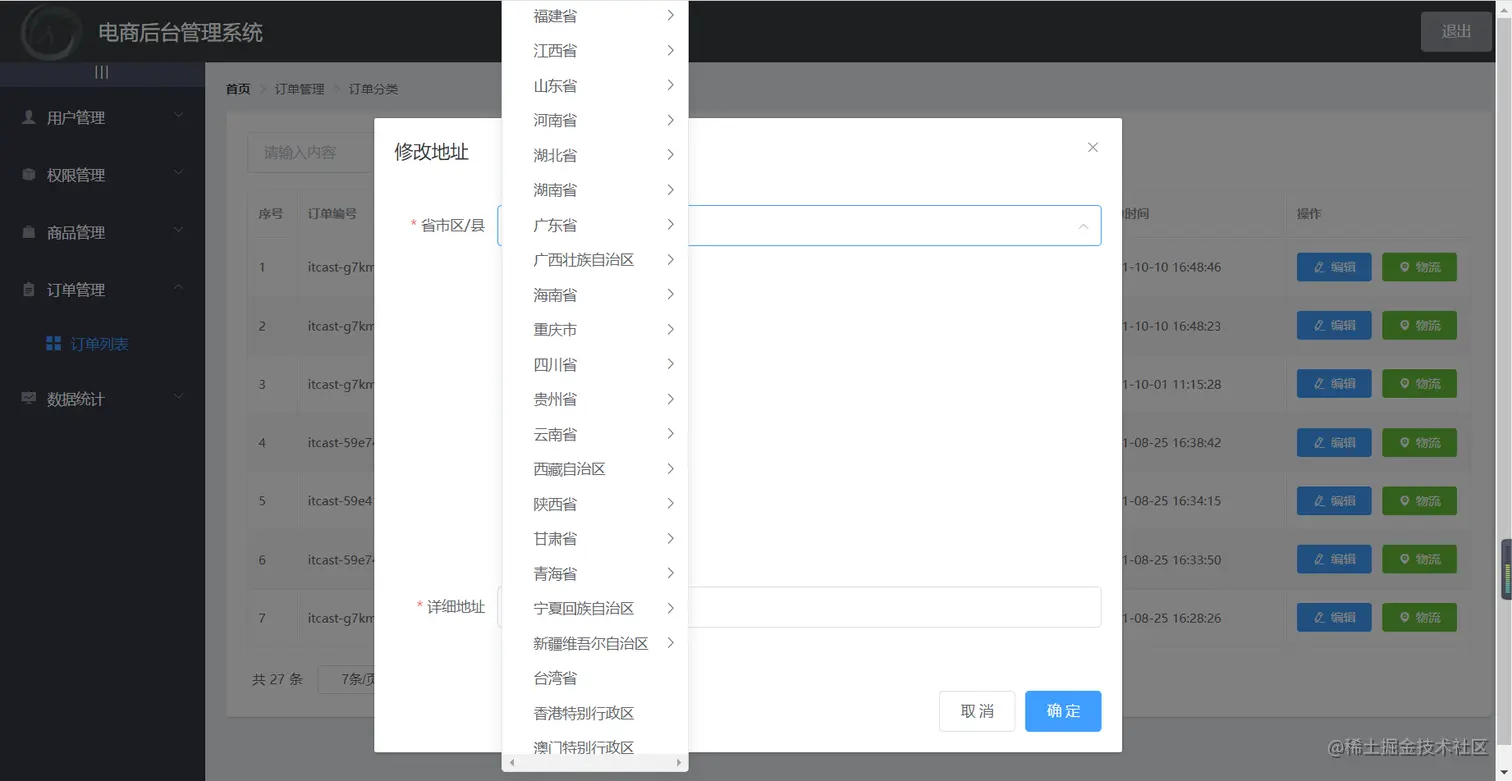The image size is (1512, 781).
Task: Open 订单列表 in the sidebar
Action: coord(100,344)
